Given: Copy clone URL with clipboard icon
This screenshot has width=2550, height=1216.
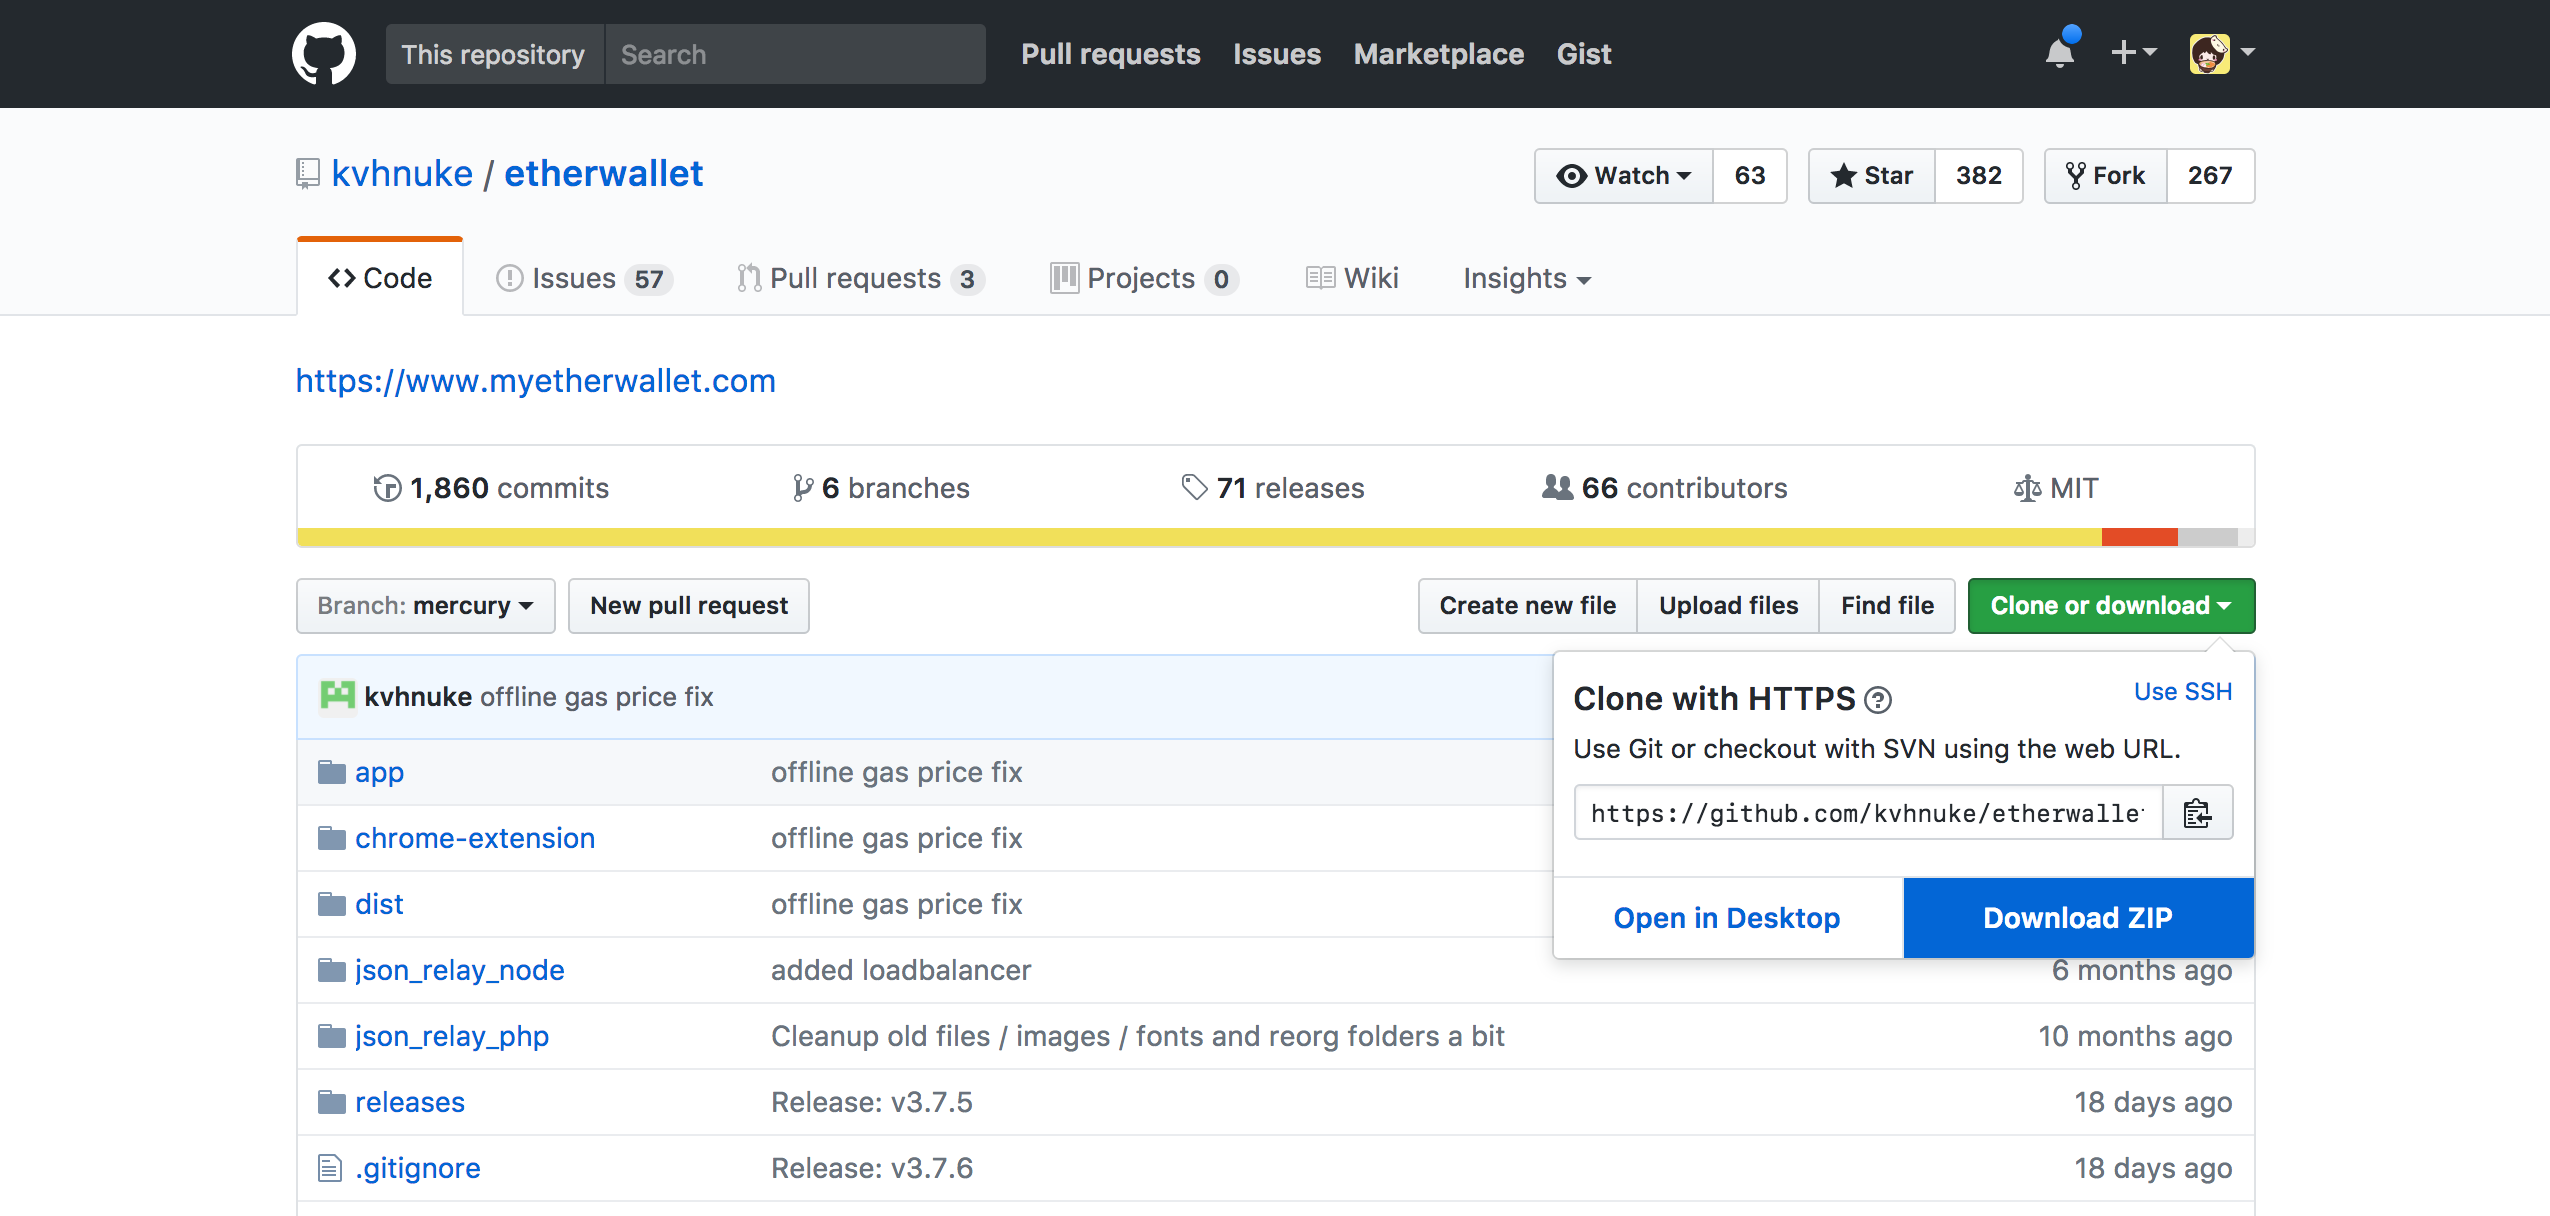Looking at the screenshot, I should pyautogui.click(x=2197, y=813).
